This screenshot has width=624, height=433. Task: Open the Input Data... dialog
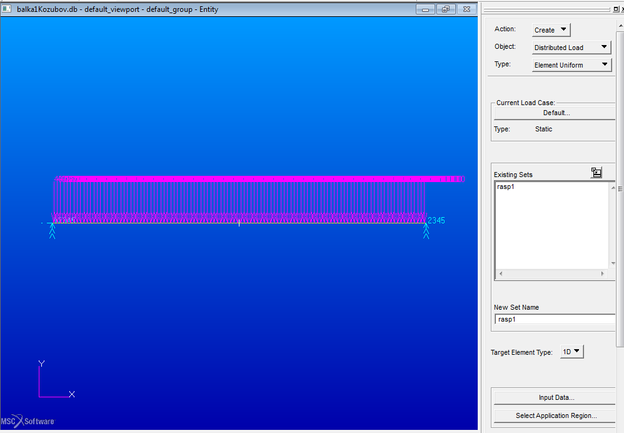[x=556, y=397]
